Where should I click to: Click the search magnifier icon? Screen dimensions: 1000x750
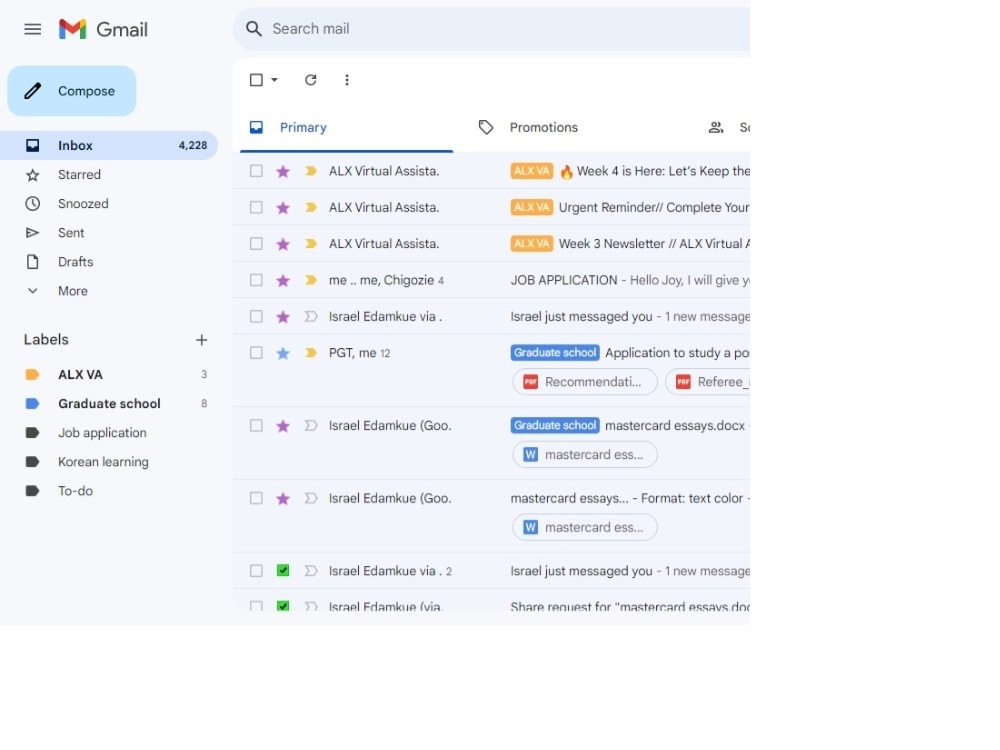[x=254, y=29]
